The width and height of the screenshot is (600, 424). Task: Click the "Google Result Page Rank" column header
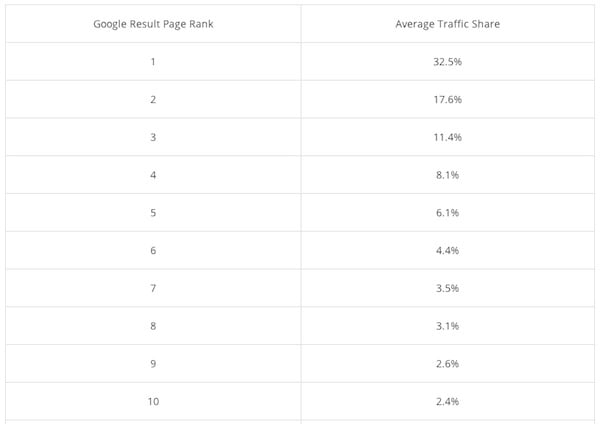click(x=153, y=23)
